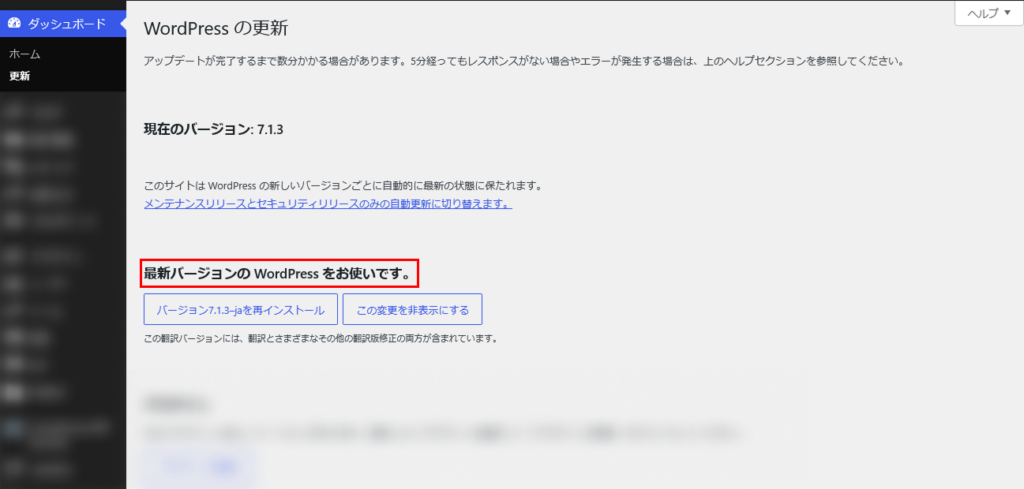Click the 現在のバージョン: 7.1.3 text
The image size is (1024, 489).
213,129
